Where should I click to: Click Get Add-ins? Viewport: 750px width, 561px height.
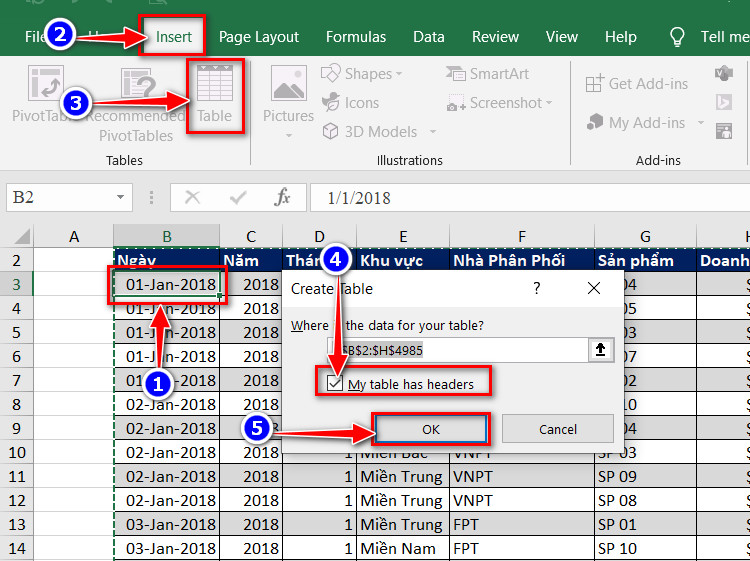coord(637,84)
